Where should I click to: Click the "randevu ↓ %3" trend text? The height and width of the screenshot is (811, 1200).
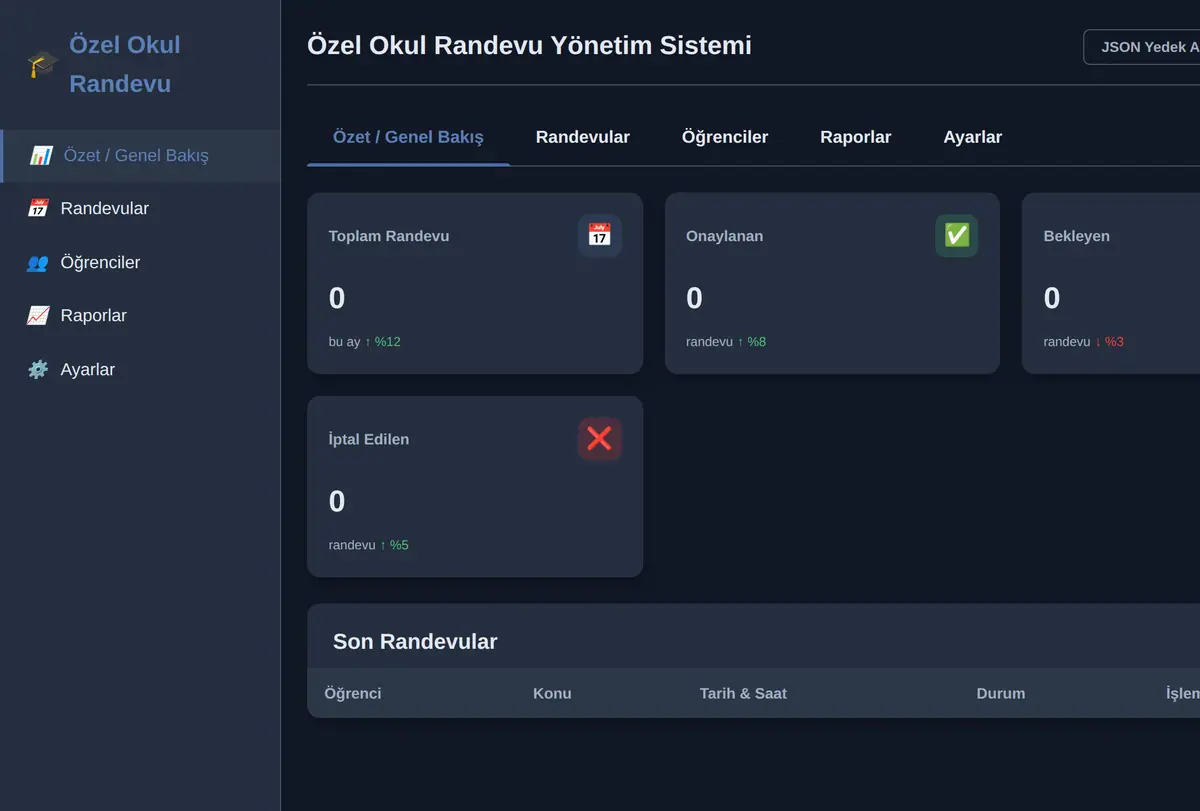(1084, 342)
